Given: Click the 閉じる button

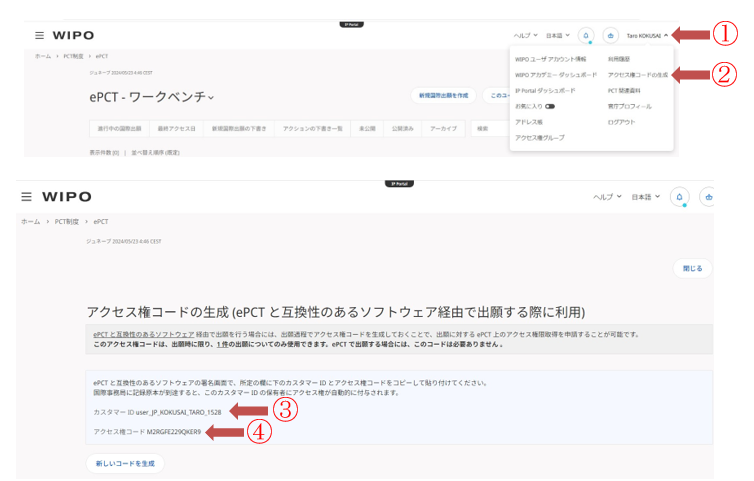Looking at the screenshot, I should (692, 268).
